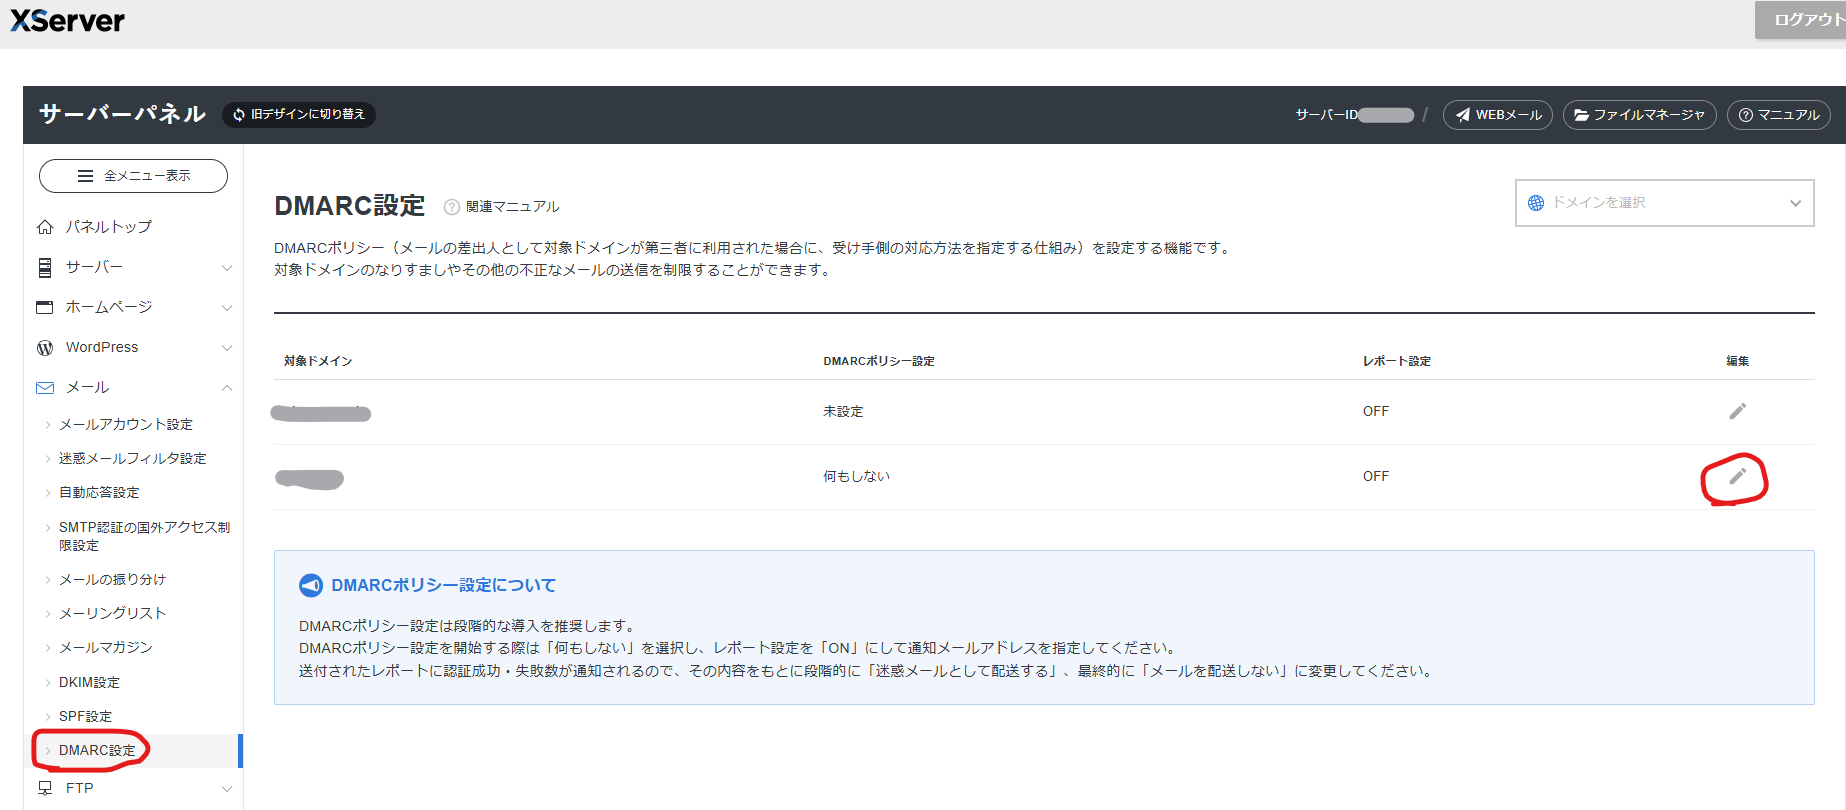1846x810 pixels.
Task: Open メーリングリスト
Action: [112, 613]
